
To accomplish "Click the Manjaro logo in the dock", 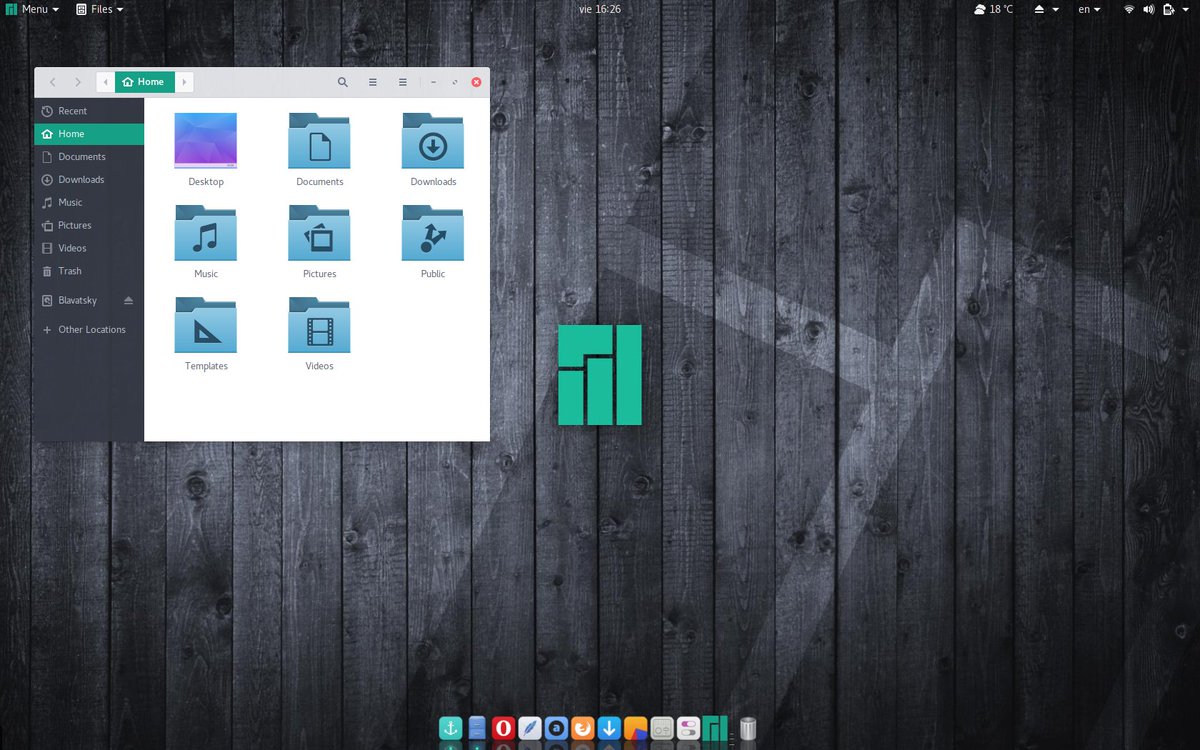I will point(714,728).
